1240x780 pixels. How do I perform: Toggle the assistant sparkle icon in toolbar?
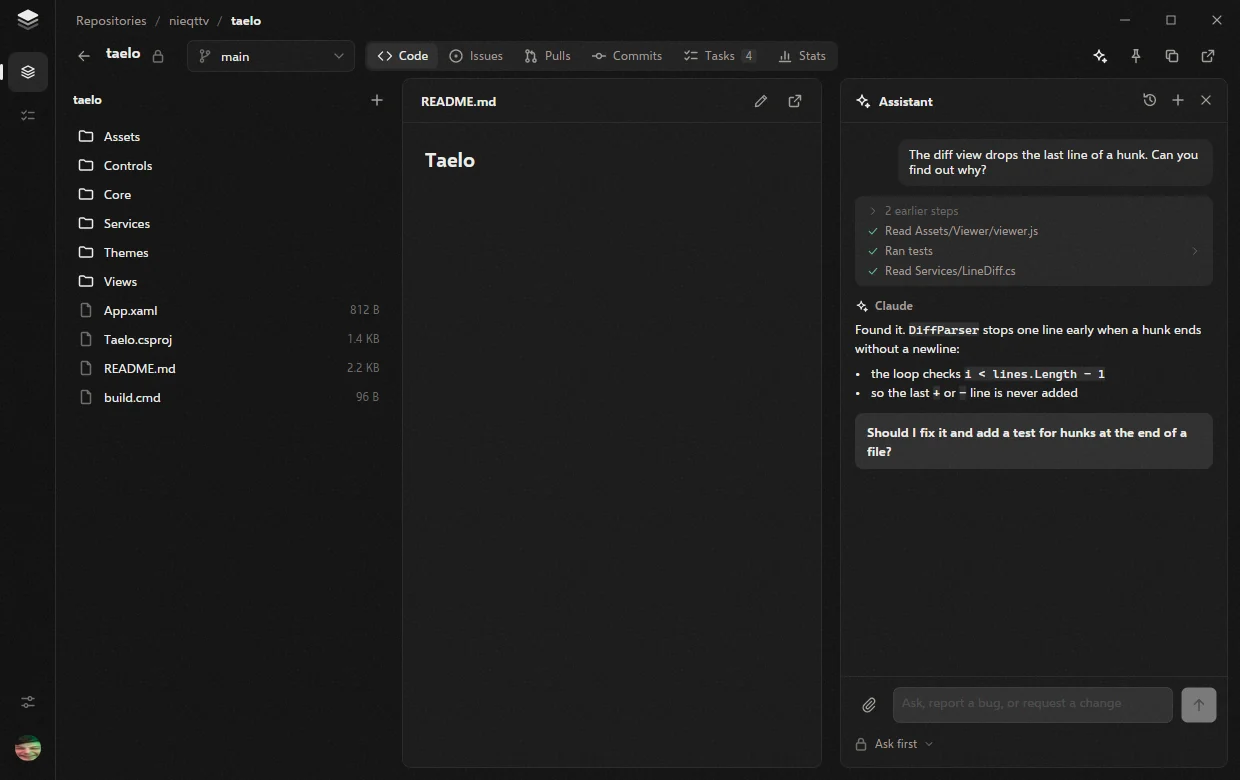click(1100, 56)
